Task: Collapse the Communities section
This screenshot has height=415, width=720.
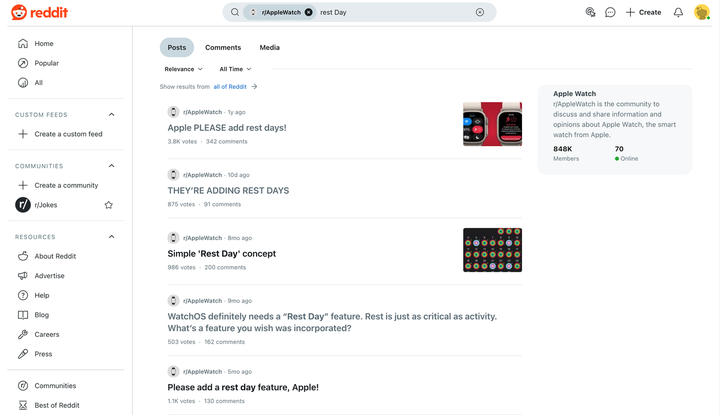Action: (111, 166)
